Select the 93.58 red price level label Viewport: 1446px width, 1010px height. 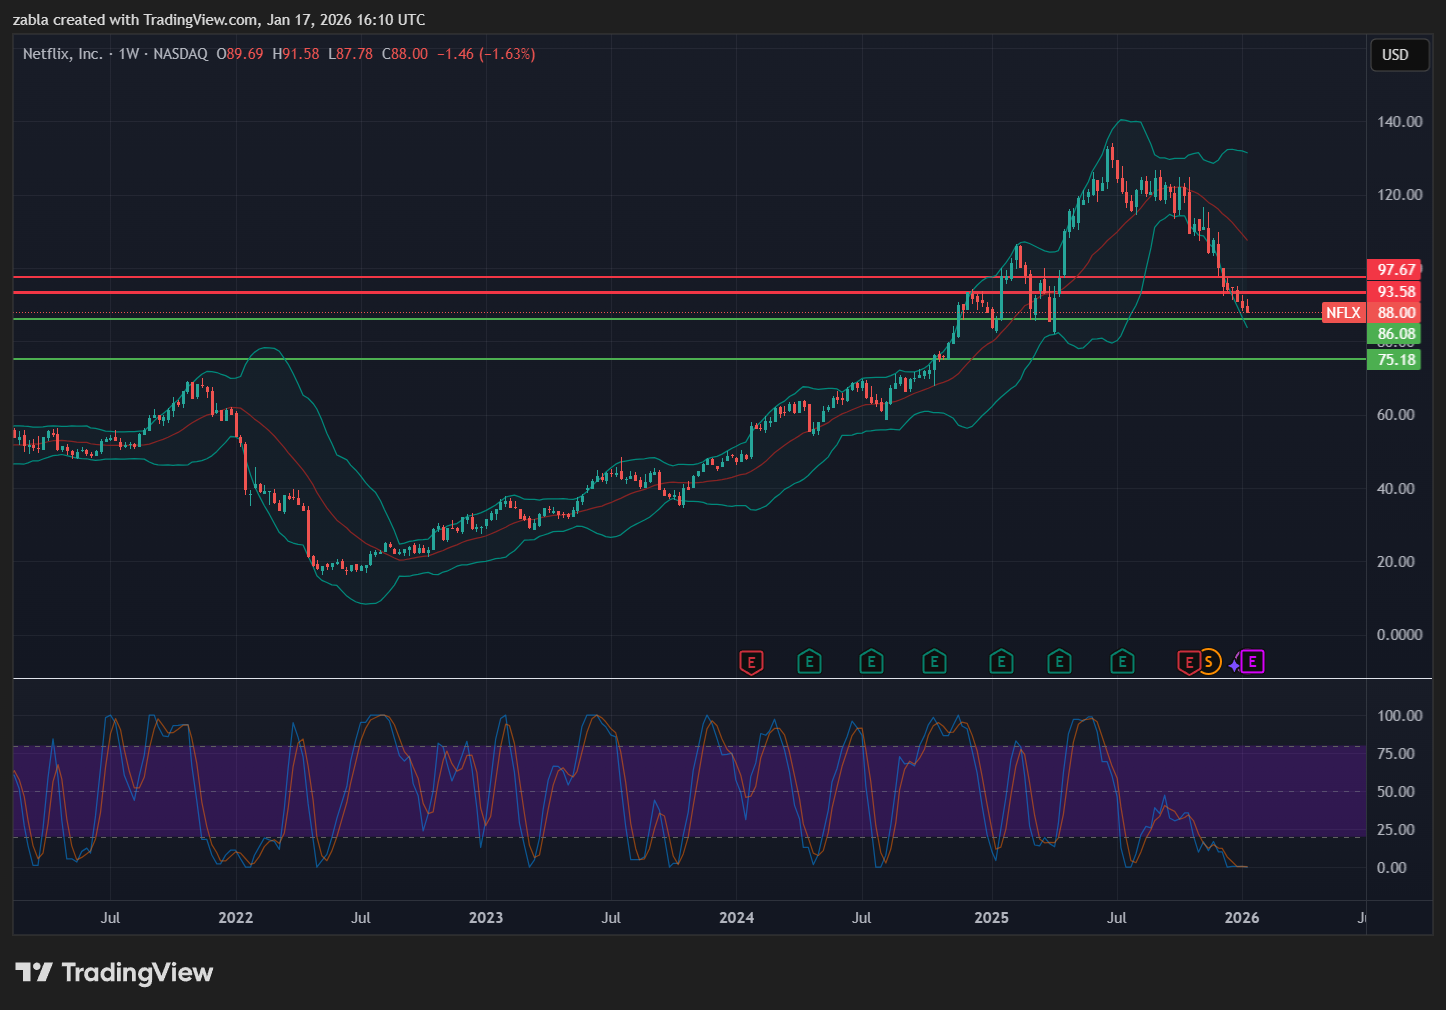point(1396,292)
